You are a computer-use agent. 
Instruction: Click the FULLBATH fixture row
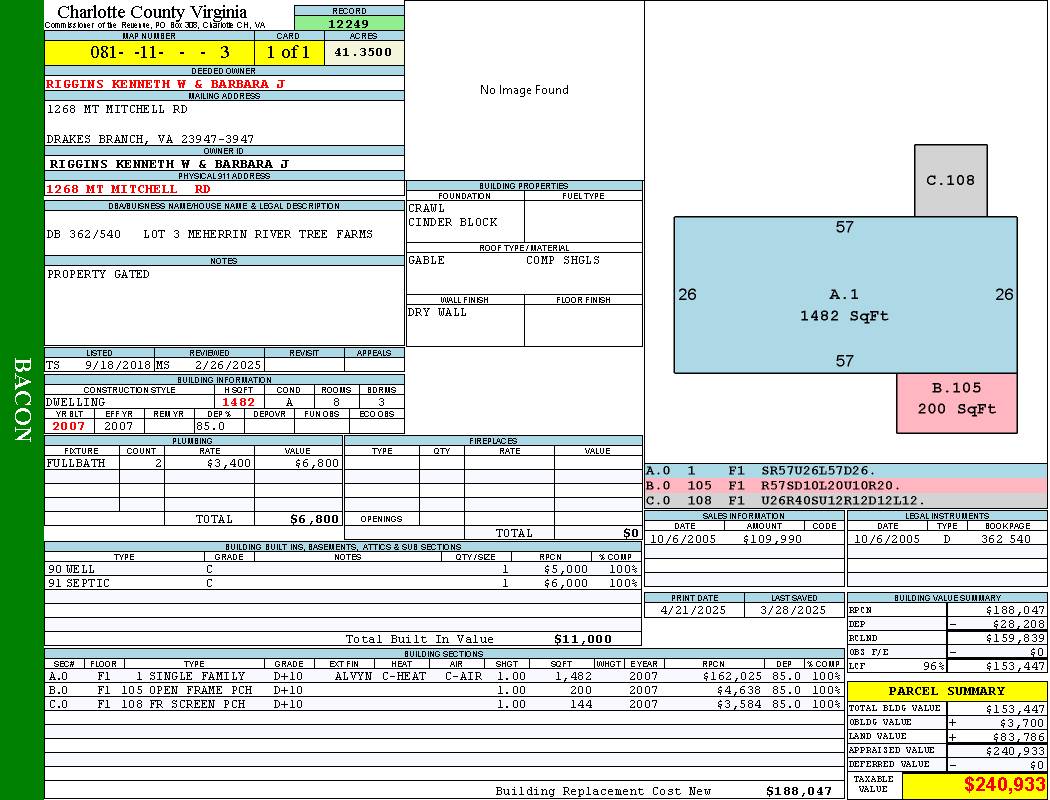[x=194, y=463]
